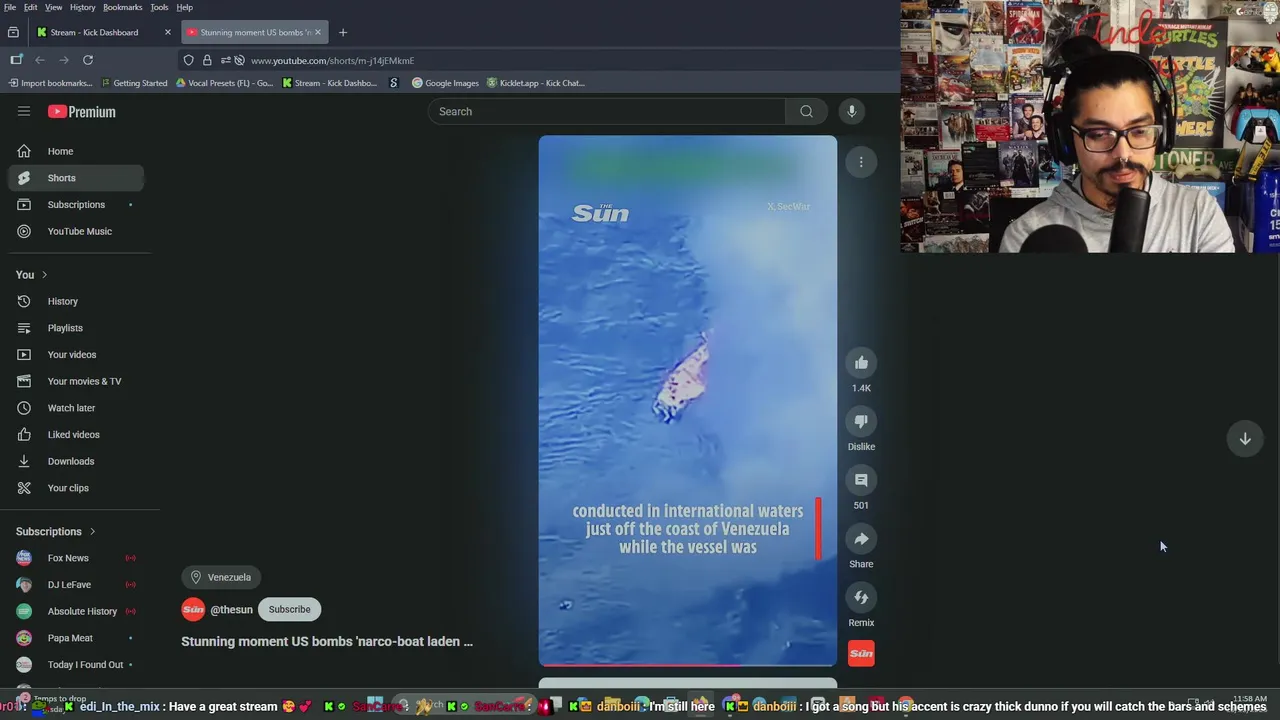
Task: Dislike the Short with thumbs down
Action: [861, 422]
